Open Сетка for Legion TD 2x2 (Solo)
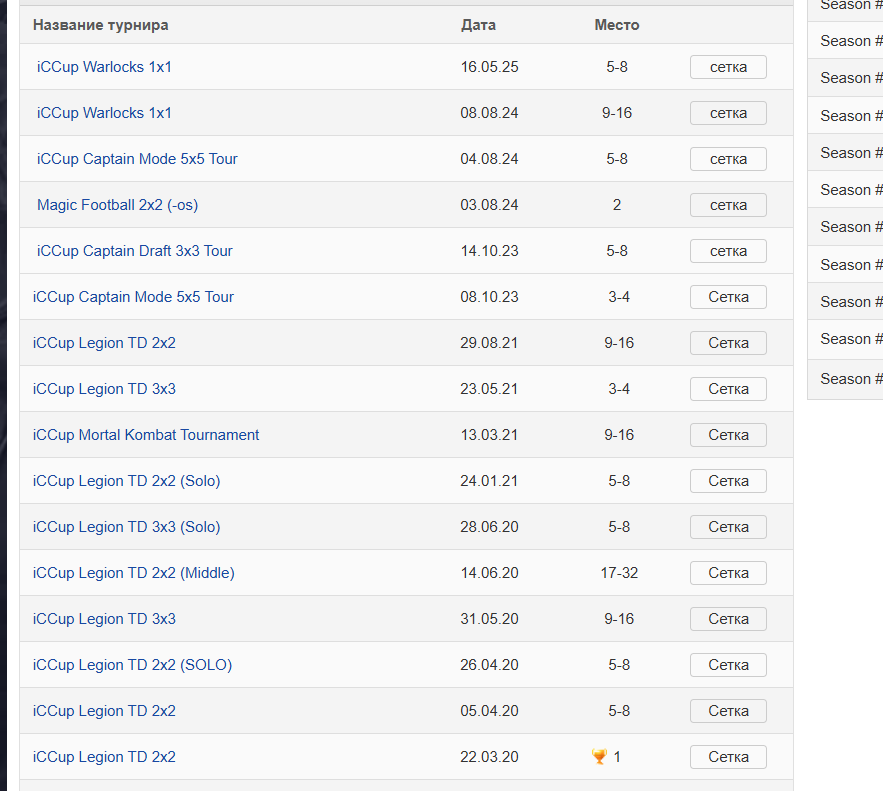The image size is (883, 791). [728, 481]
